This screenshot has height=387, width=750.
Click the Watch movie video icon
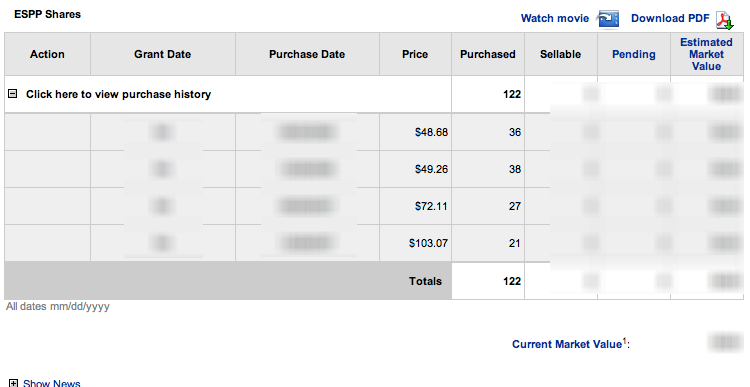click(x=608, y=19)
